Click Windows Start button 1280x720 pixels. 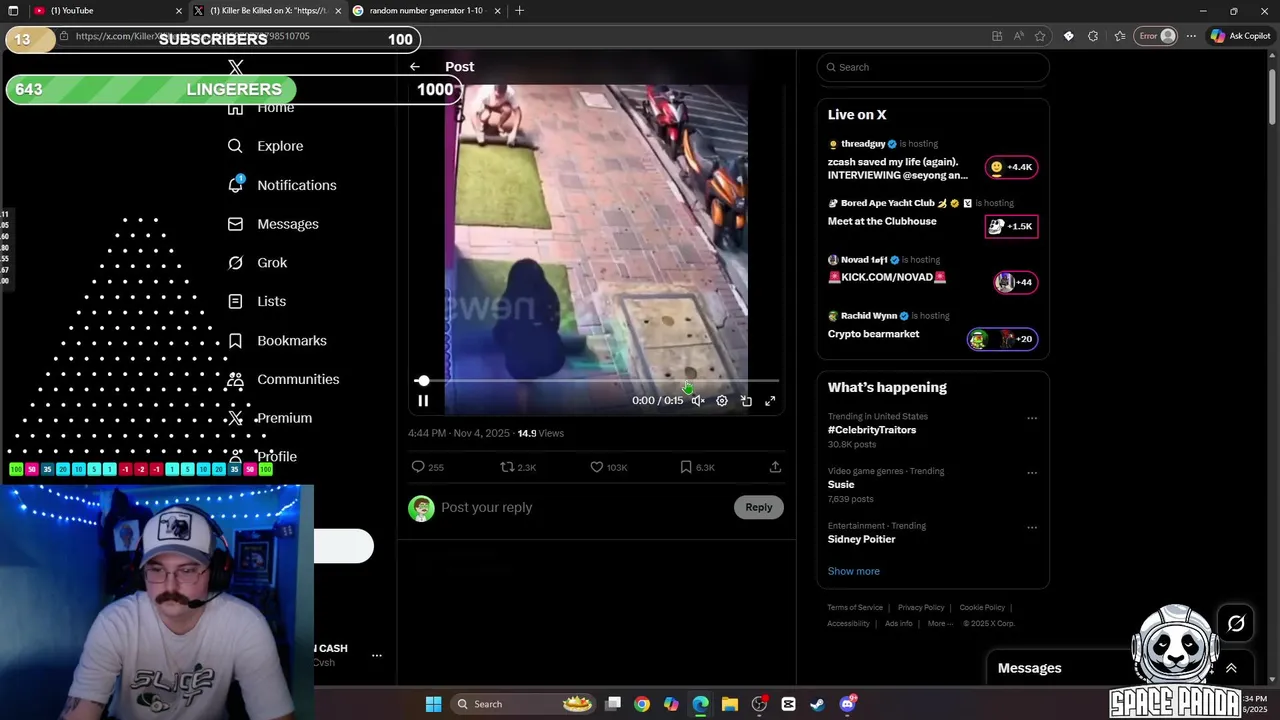433,704
